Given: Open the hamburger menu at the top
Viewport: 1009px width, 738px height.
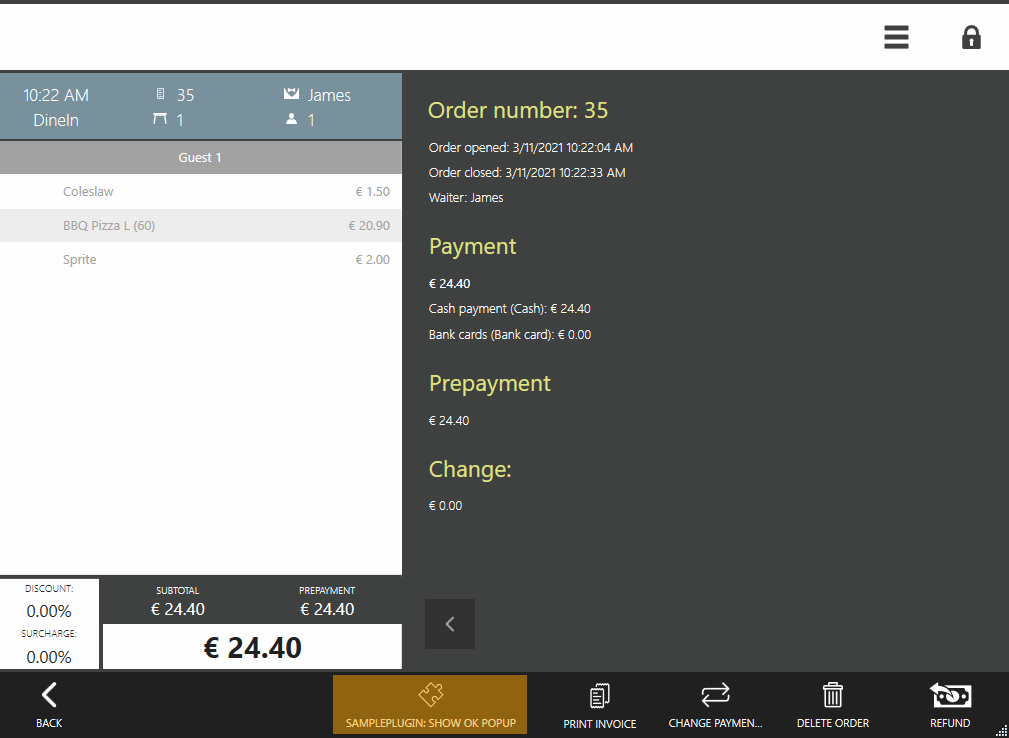Looking at the screenshot, I should [x=896, y=37].
